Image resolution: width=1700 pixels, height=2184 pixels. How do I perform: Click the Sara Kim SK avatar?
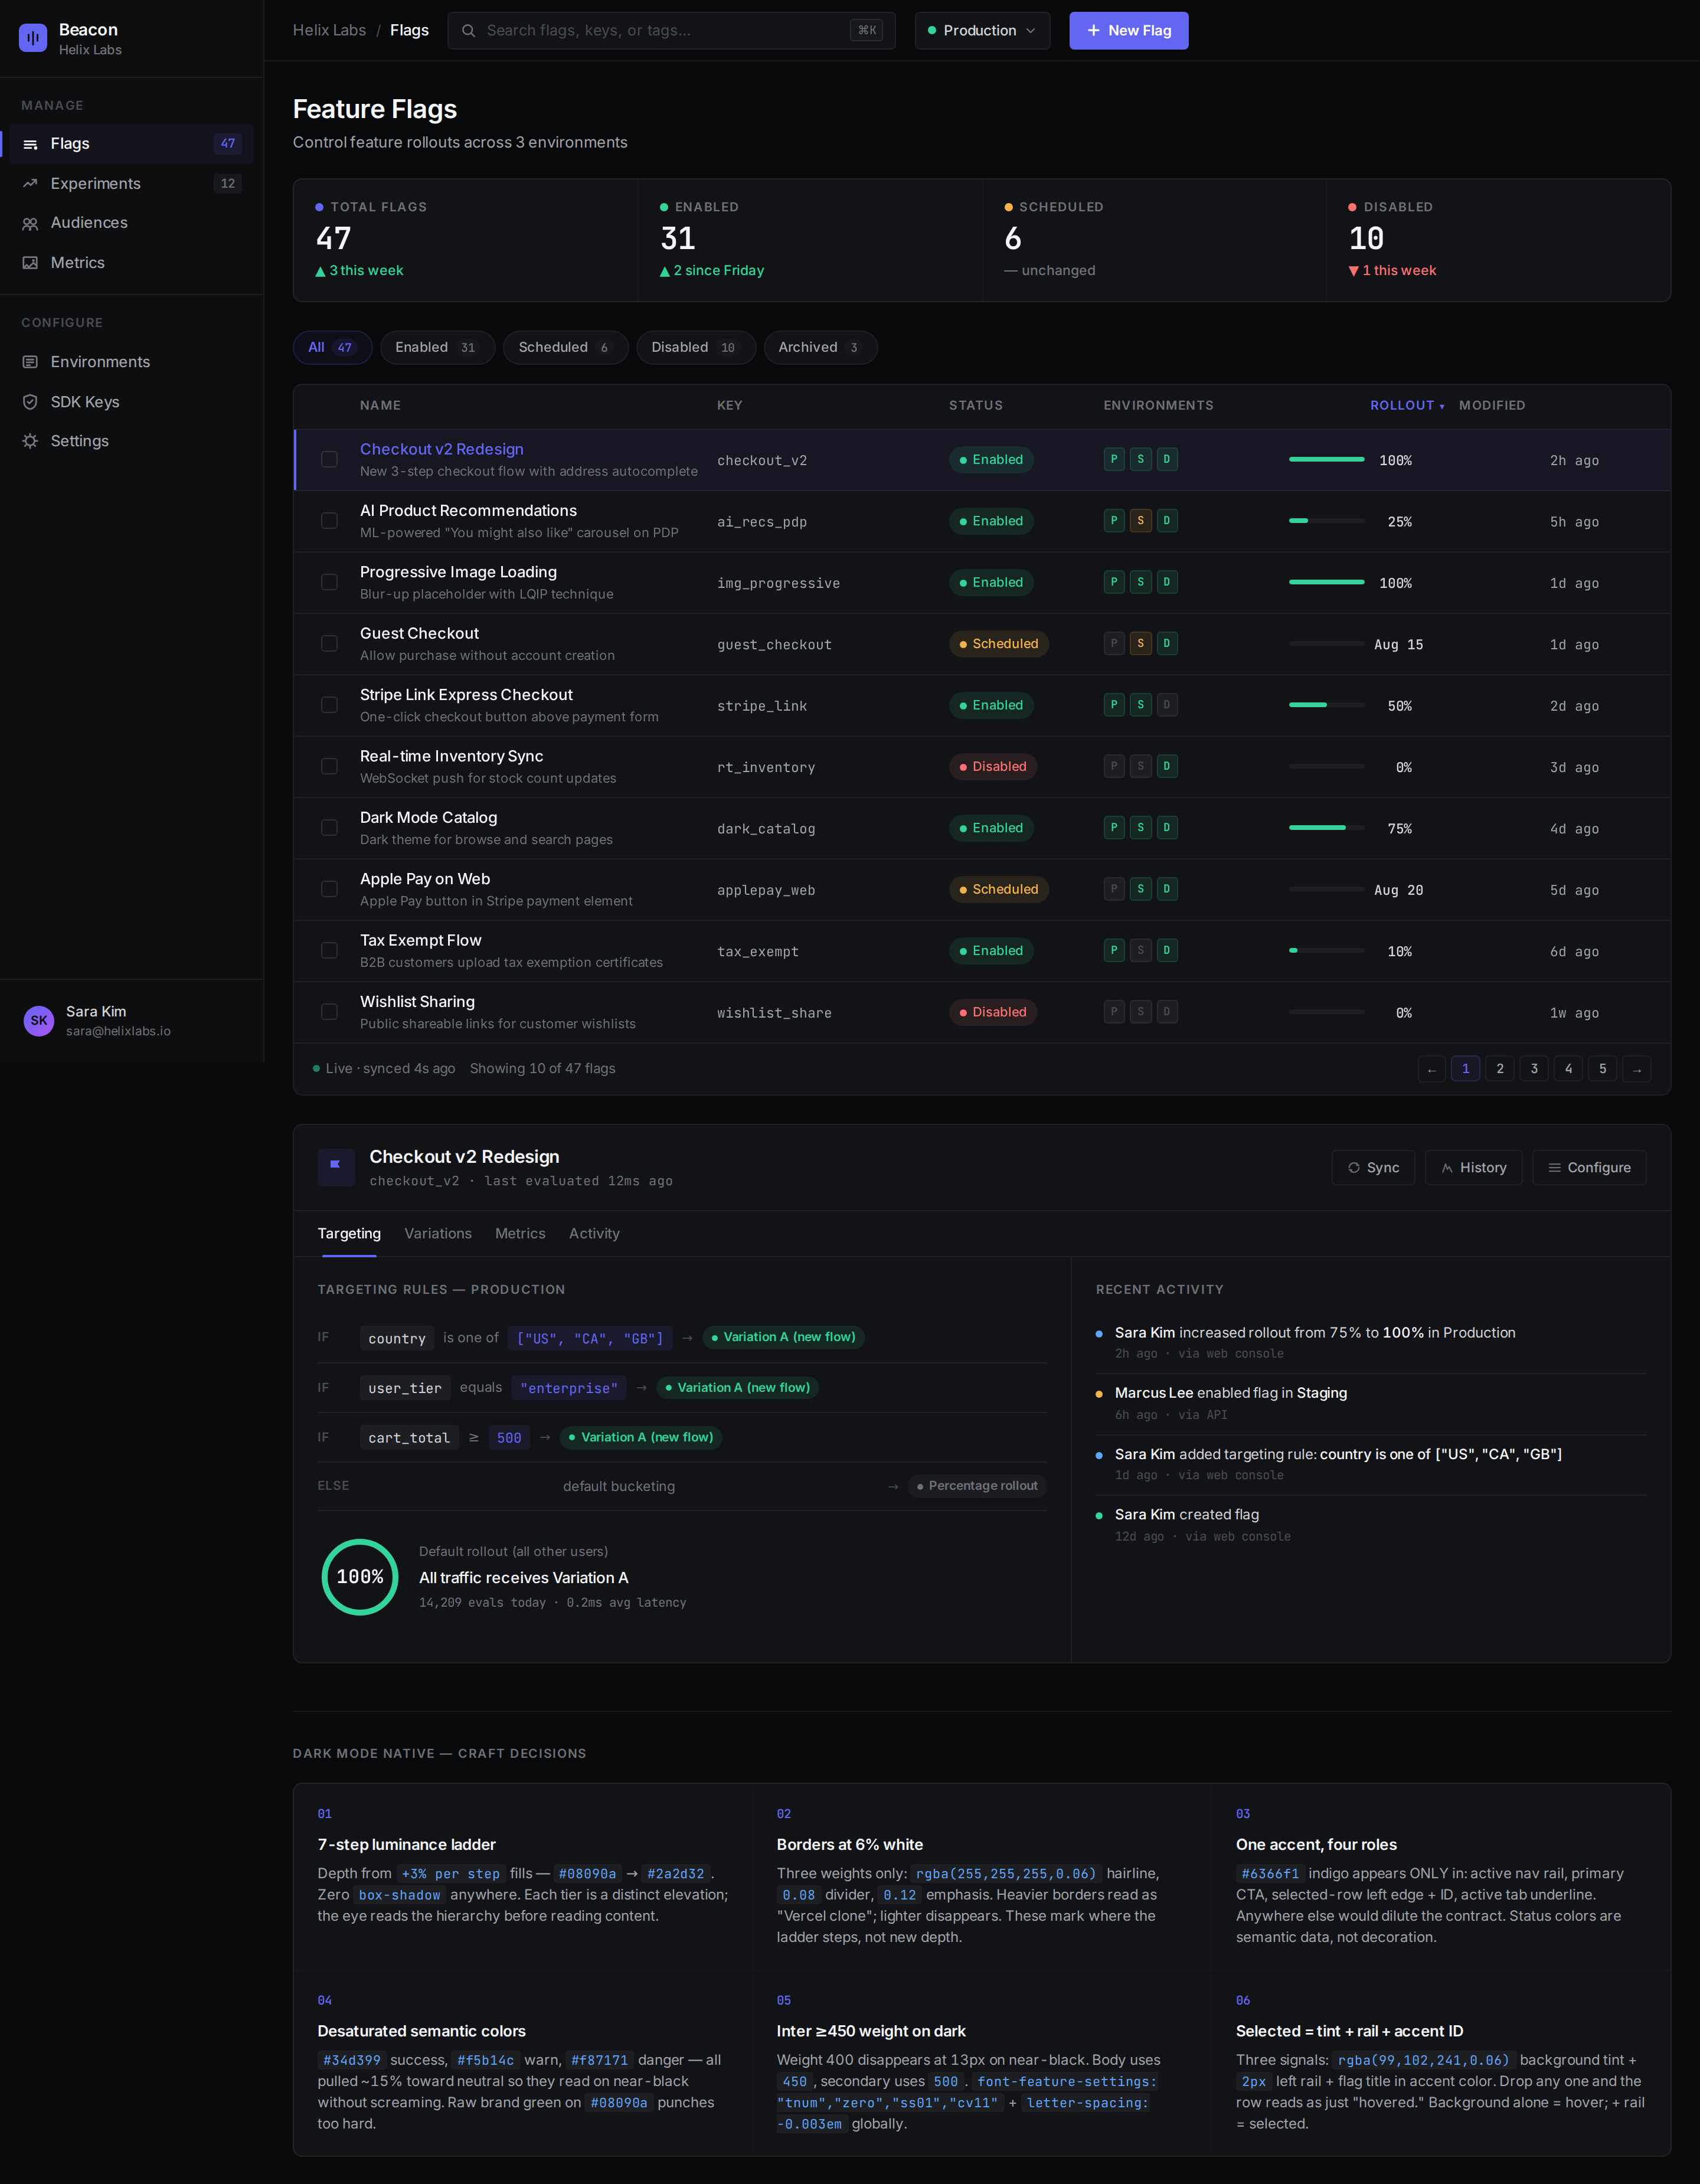(x=39, y=1021)
